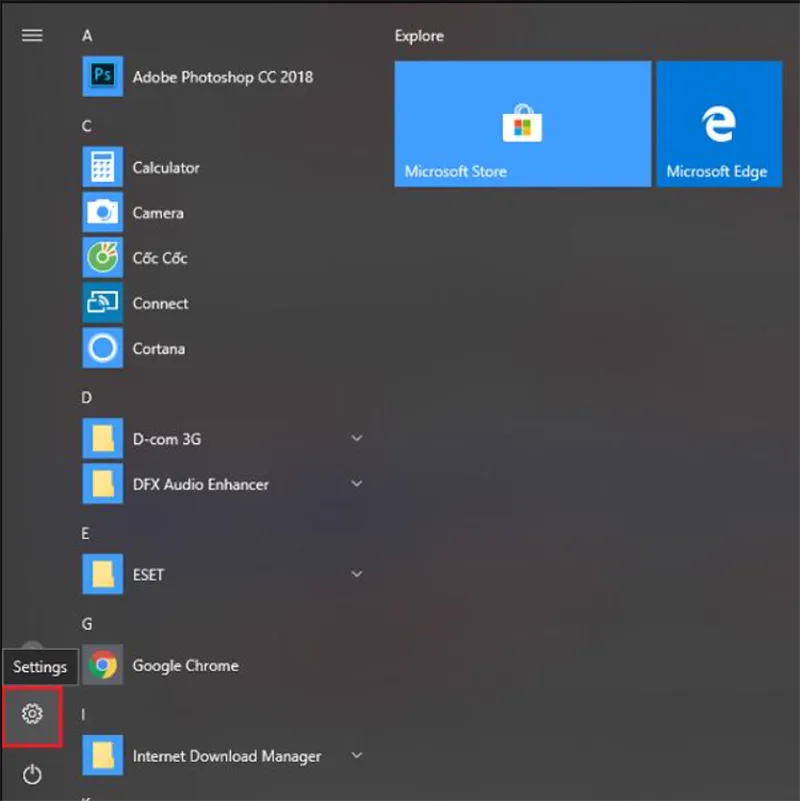The width and height of the screenshot is (800, 801).
Task: Click the letter D section header
Action: pyautogui.click(x=87, y=398)
